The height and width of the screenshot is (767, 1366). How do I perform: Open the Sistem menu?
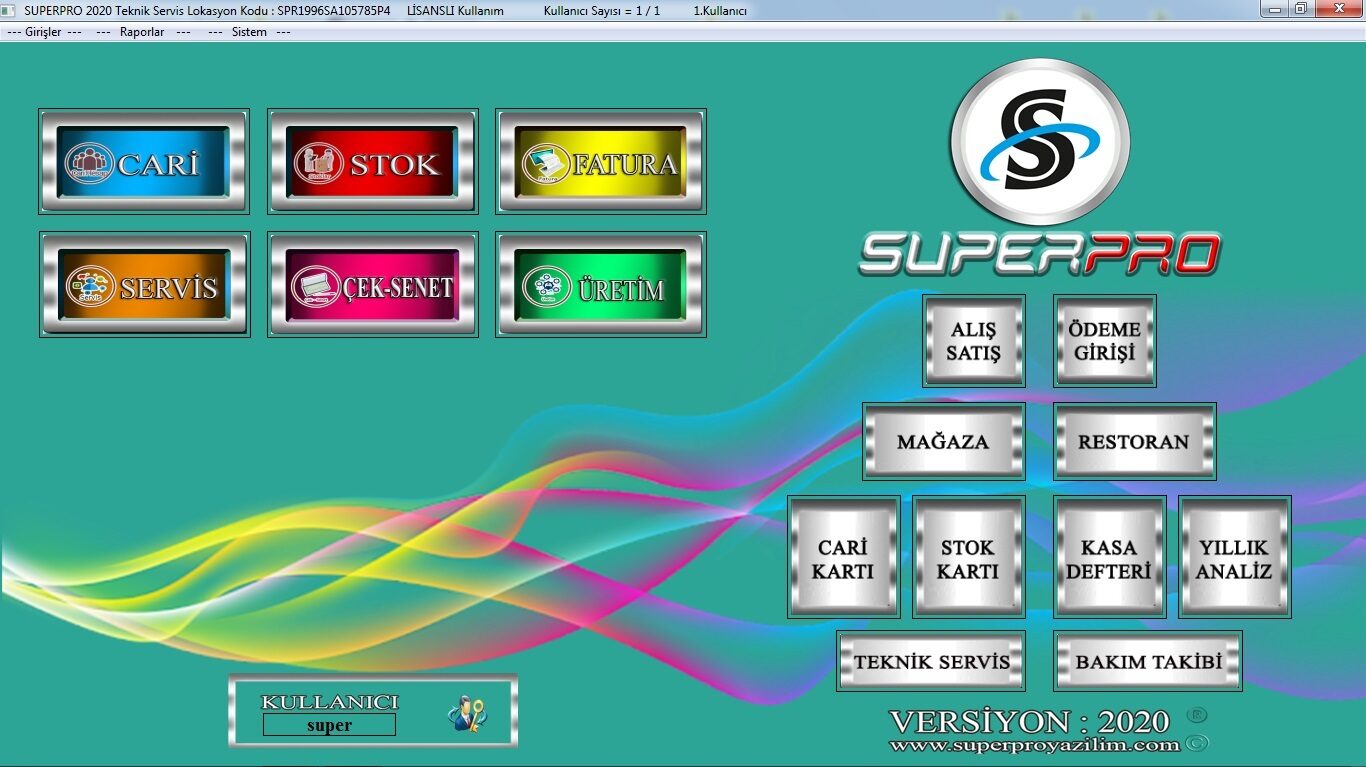tap(249, 32)
